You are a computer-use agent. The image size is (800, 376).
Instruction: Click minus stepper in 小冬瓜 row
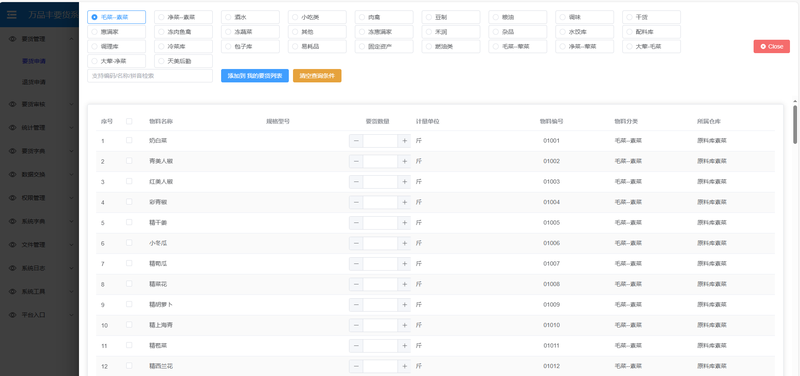coord(356,243)
